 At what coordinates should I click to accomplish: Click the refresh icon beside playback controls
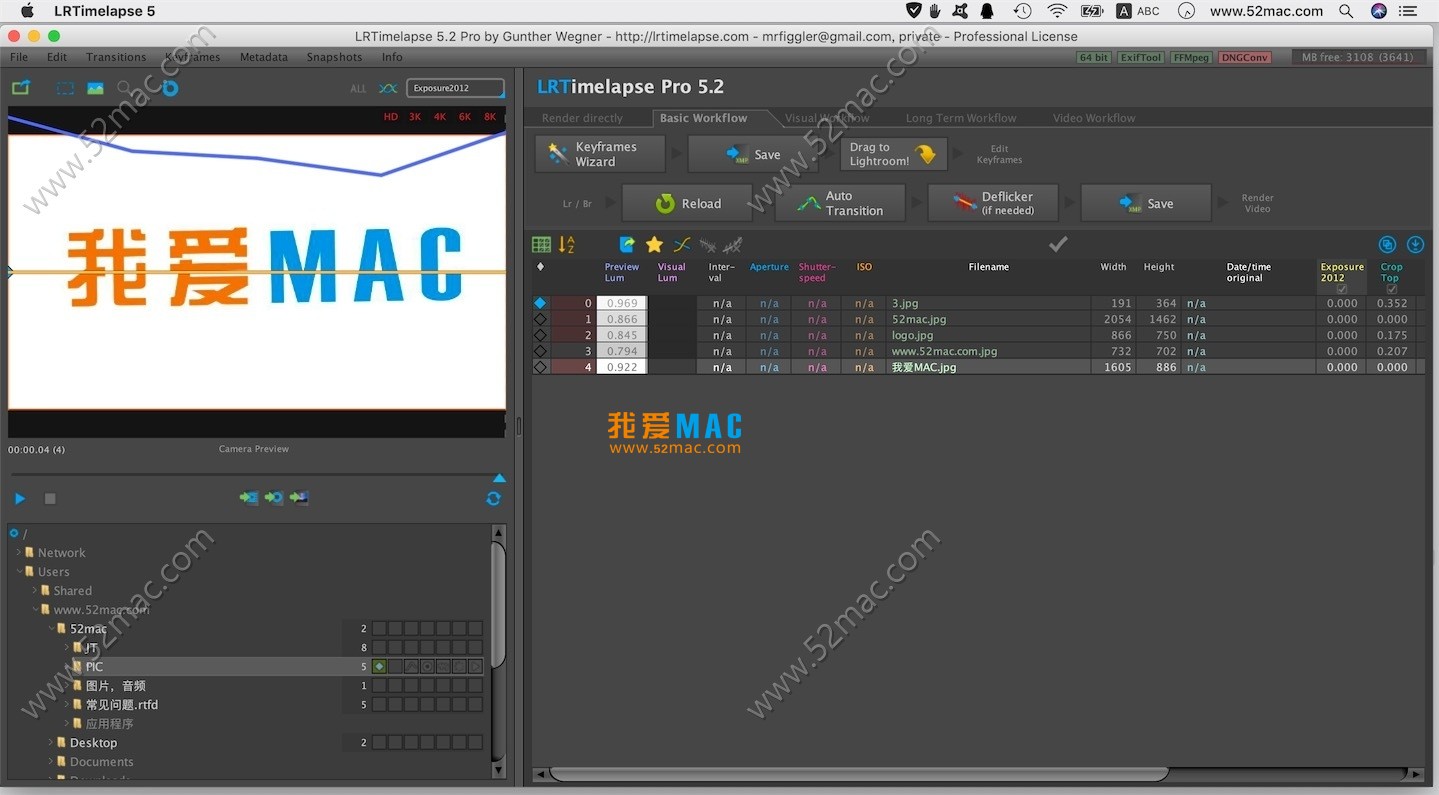[493, 498]
